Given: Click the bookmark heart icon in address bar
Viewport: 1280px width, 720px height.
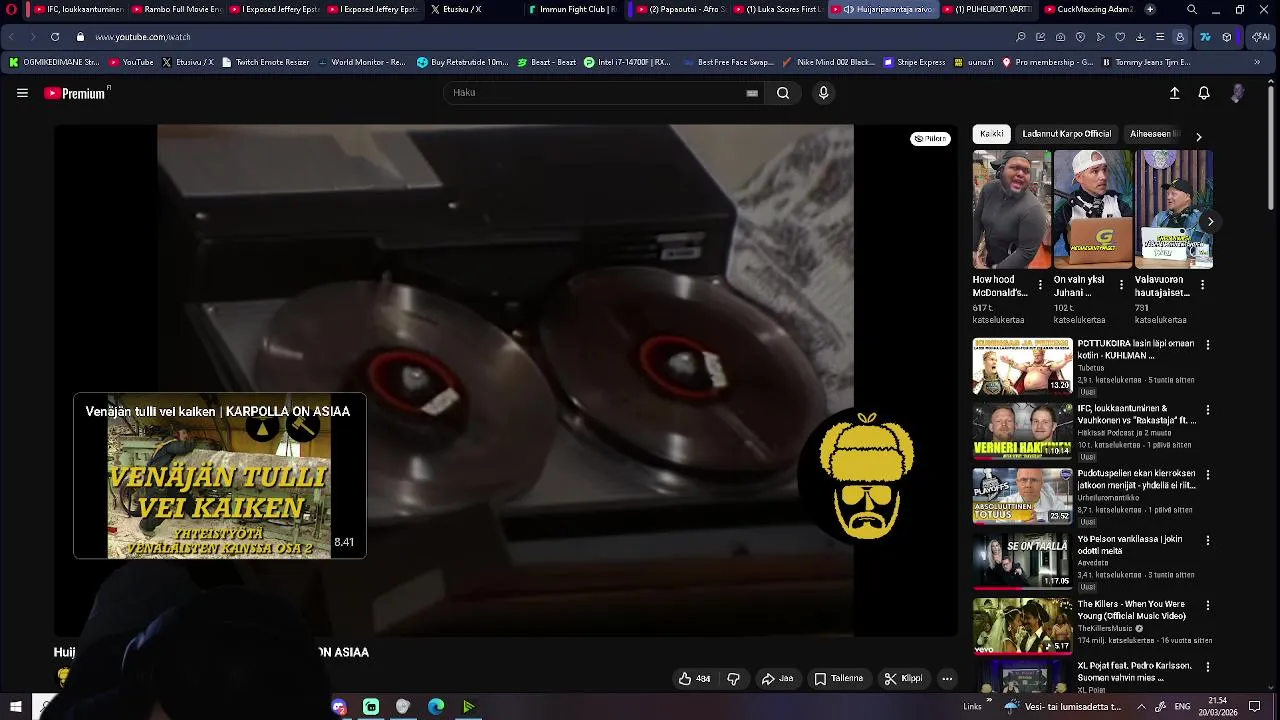Looking at the screenshot, I should (x=1120, y=37).
